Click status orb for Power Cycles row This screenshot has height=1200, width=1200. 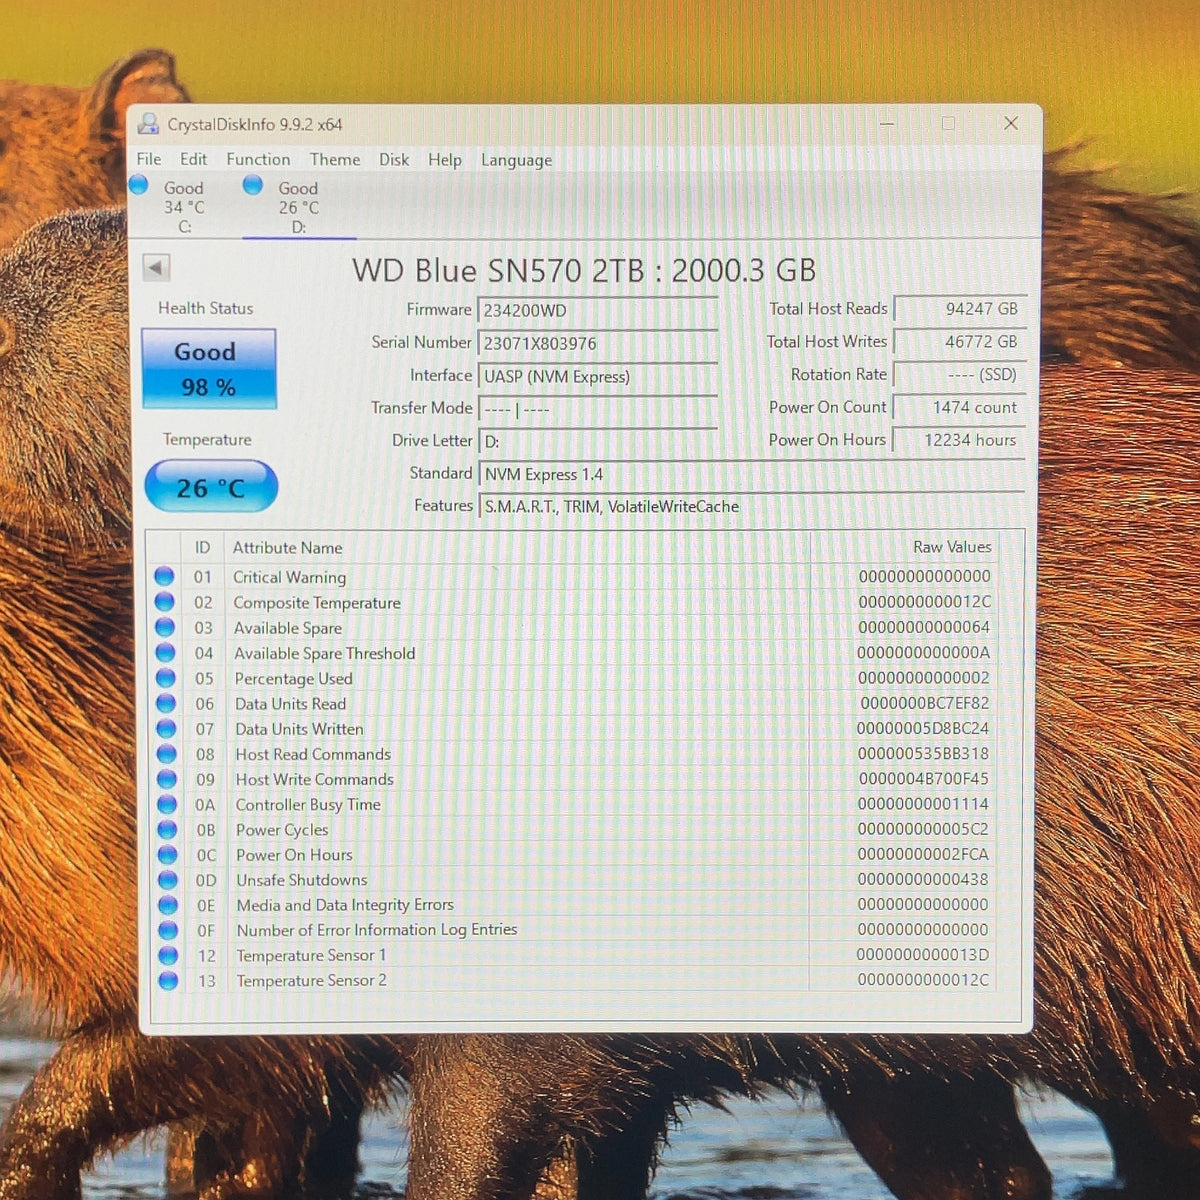pyautogui.click(x=167, y=830)
